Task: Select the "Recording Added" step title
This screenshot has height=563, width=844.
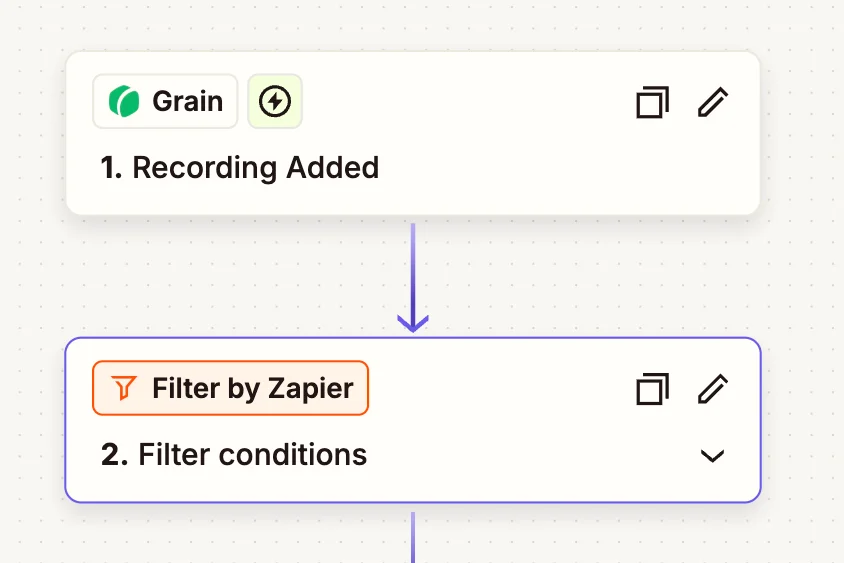Action: (255, 167)
